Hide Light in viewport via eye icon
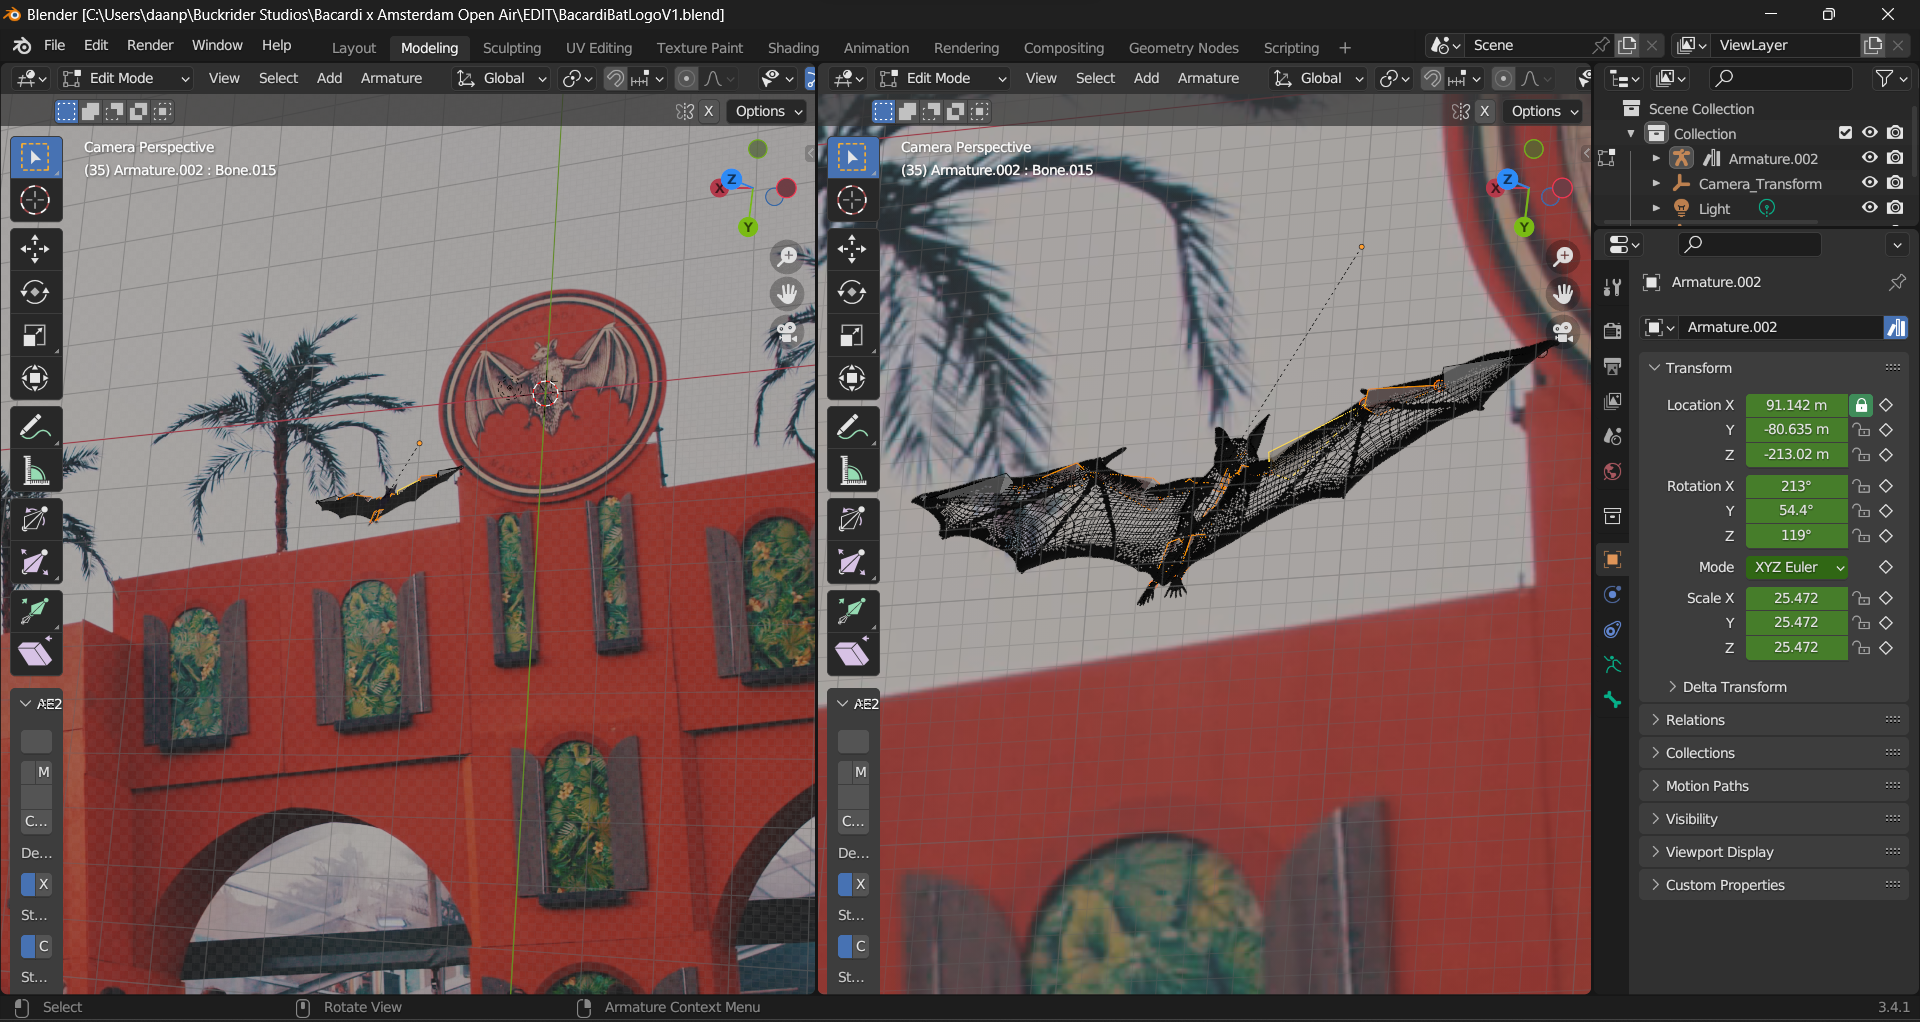Image resolution: width=1920 pixels, height=1022 pixels. (x=1869, y=208)
